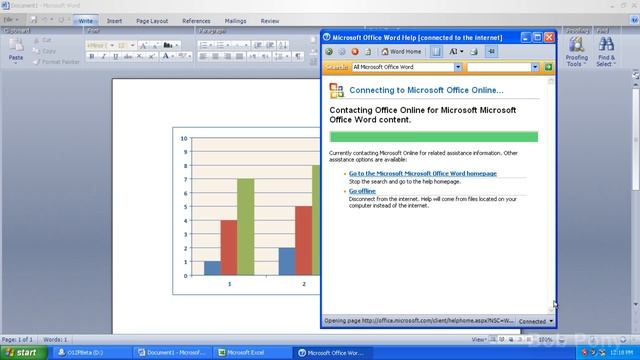The height and width of the screenshot is (360, 640).
Task: Click the Cut command in the Clipboard group
Action: click(43, 40)
